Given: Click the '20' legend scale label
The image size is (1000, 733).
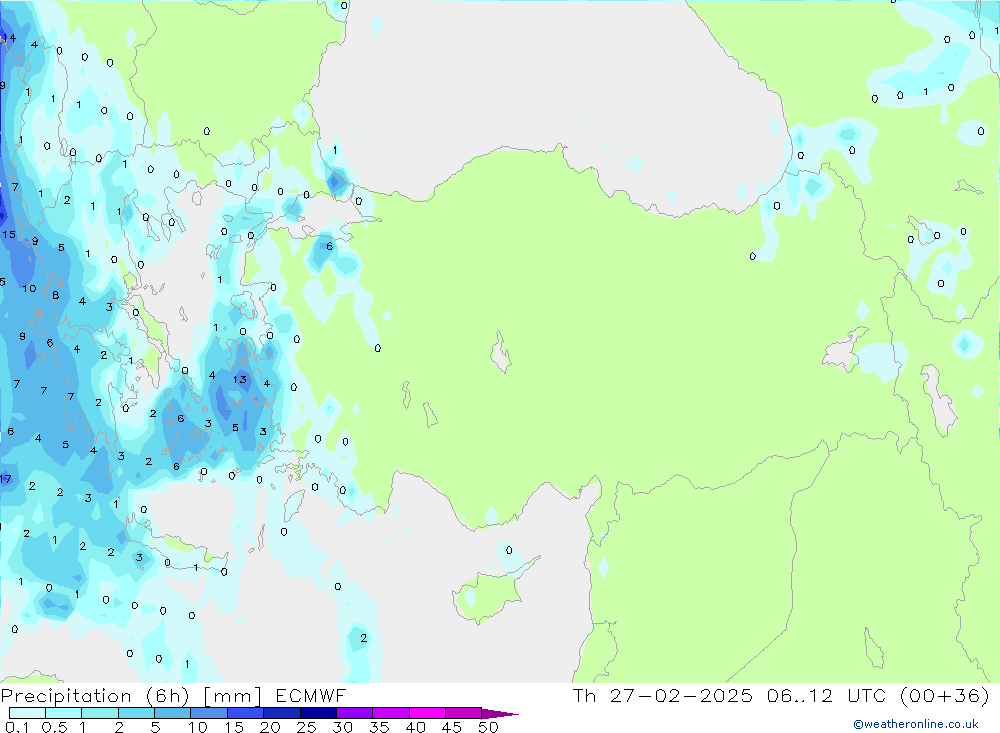Looking at the screenshot, I should point(270,727).
